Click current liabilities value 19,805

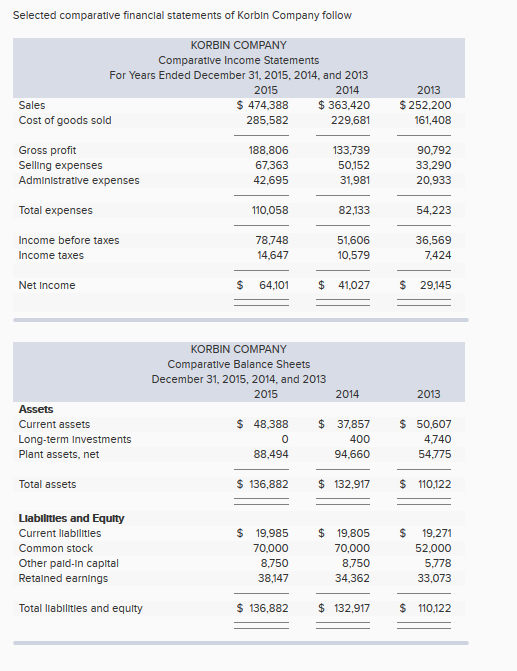point(354,533)
